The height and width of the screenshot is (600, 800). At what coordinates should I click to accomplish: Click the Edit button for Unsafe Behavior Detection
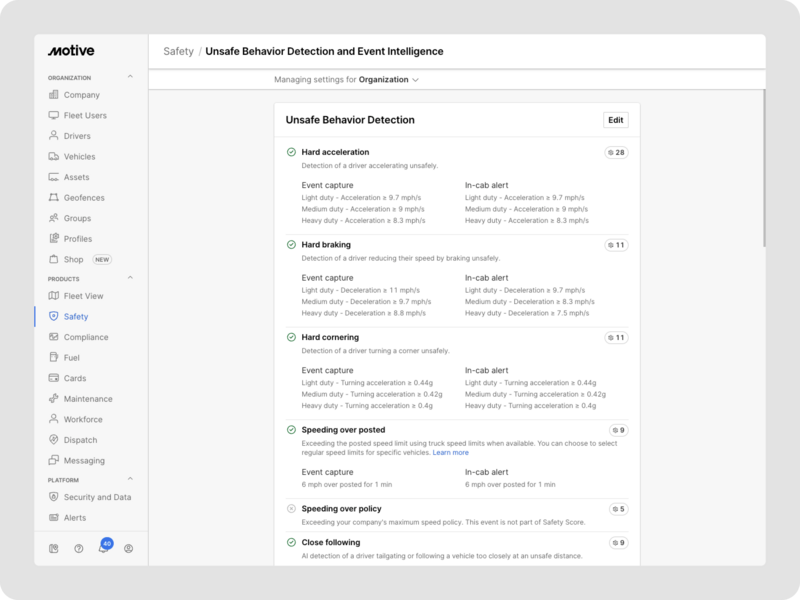tap(616, 120)
